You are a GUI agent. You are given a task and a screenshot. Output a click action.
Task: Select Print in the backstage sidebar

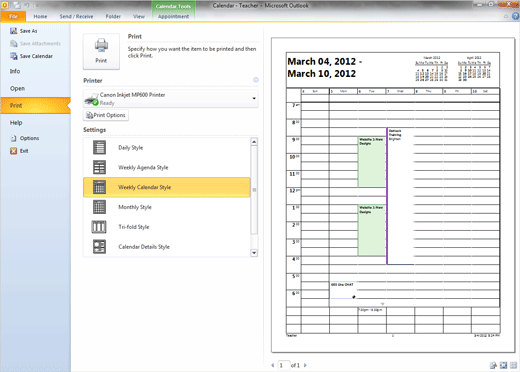coord(35,106)
